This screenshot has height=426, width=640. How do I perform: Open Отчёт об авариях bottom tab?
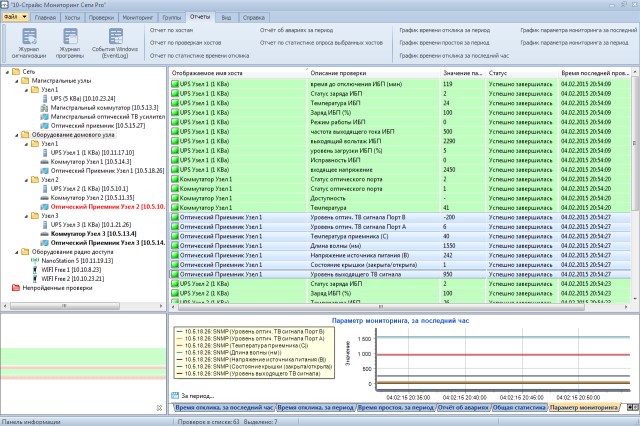(463, 407)
